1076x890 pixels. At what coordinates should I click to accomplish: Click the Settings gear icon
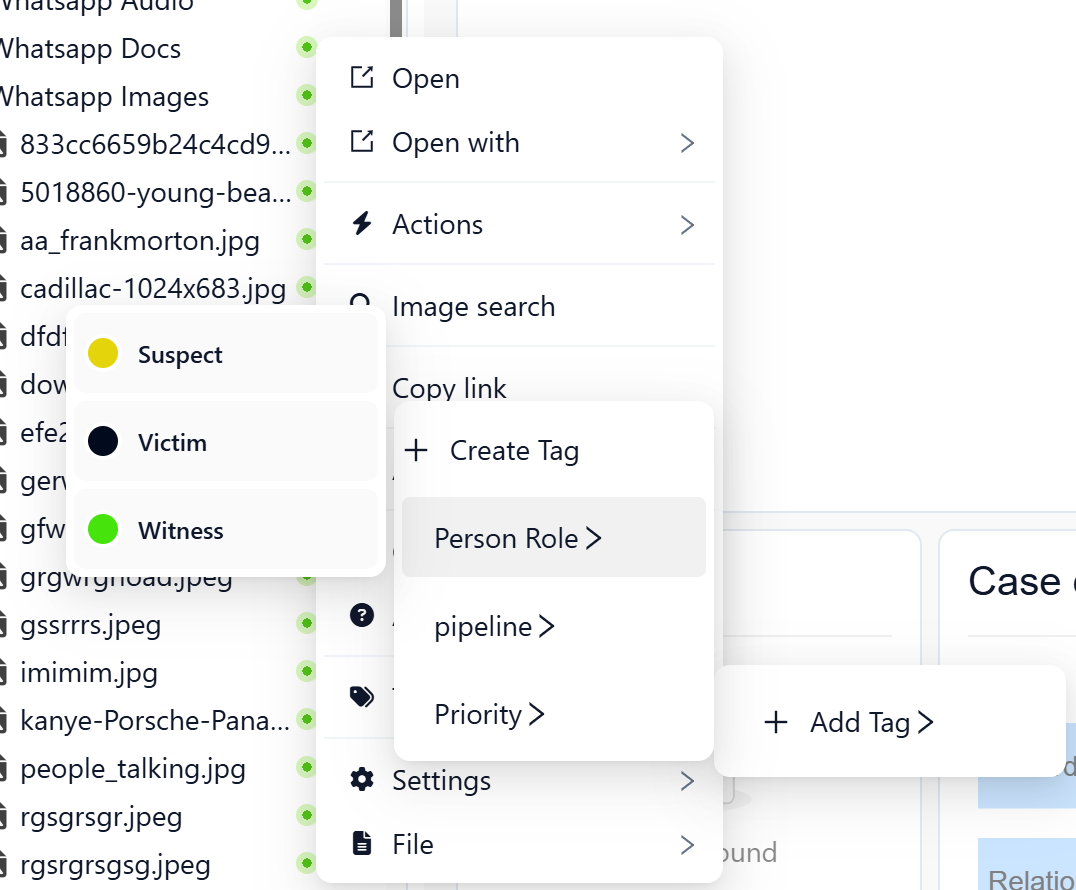click(x=361, y=780)
